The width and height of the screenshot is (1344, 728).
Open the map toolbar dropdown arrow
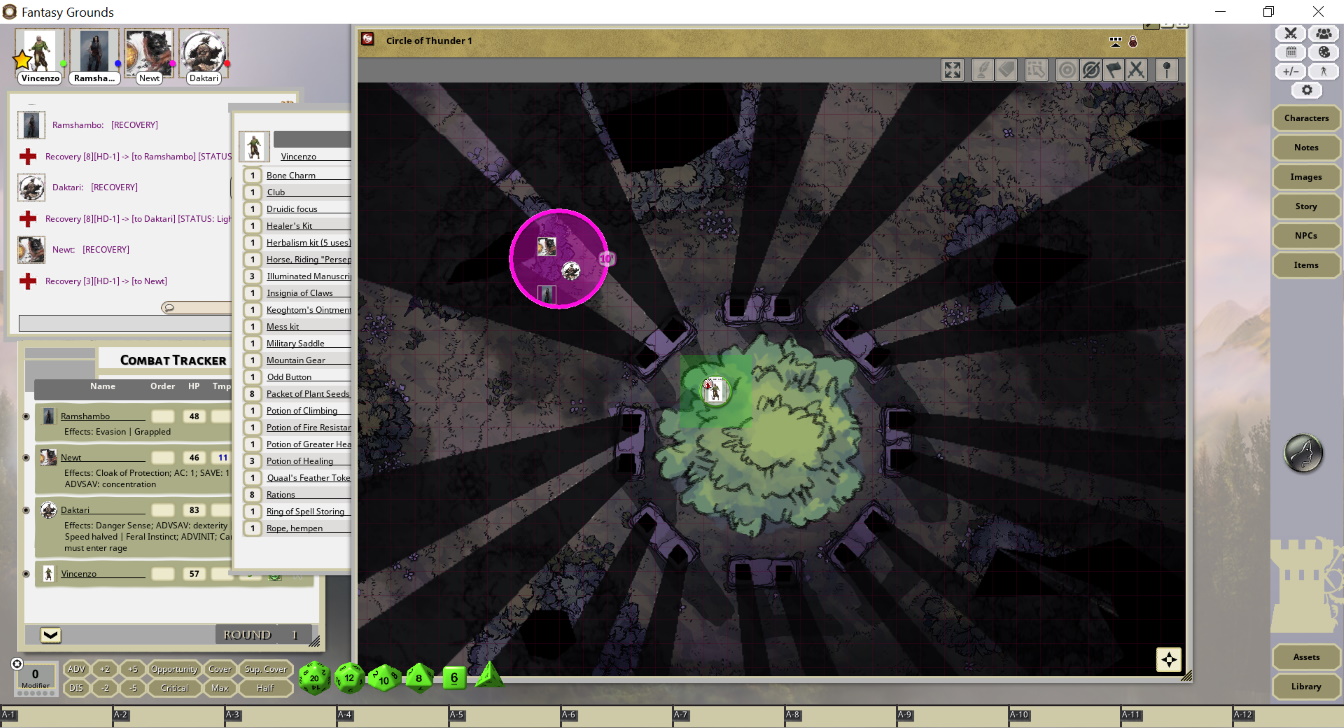(x=1115, y=41)
